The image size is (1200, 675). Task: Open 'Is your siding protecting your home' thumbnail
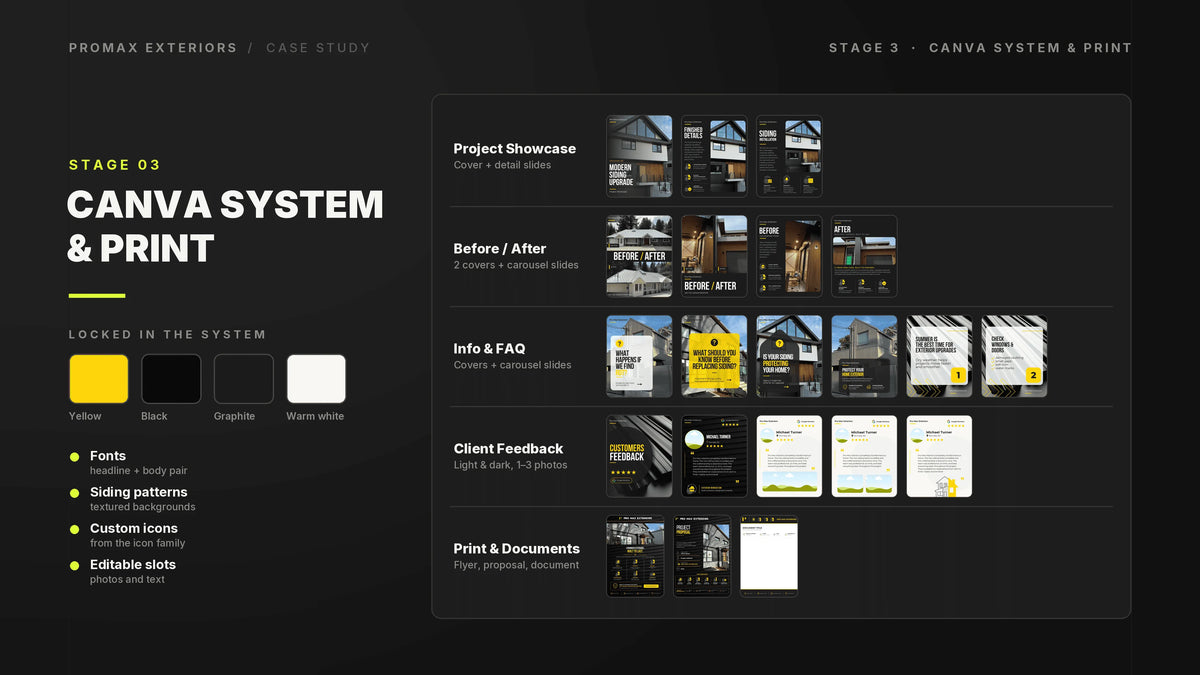[x=789, y=356]
